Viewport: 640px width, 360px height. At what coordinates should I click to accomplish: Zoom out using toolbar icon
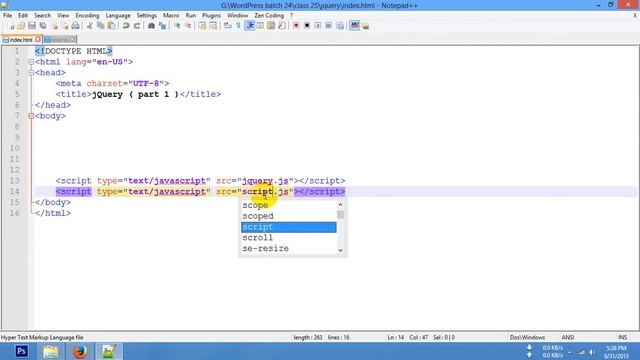[x=188, y=26]
